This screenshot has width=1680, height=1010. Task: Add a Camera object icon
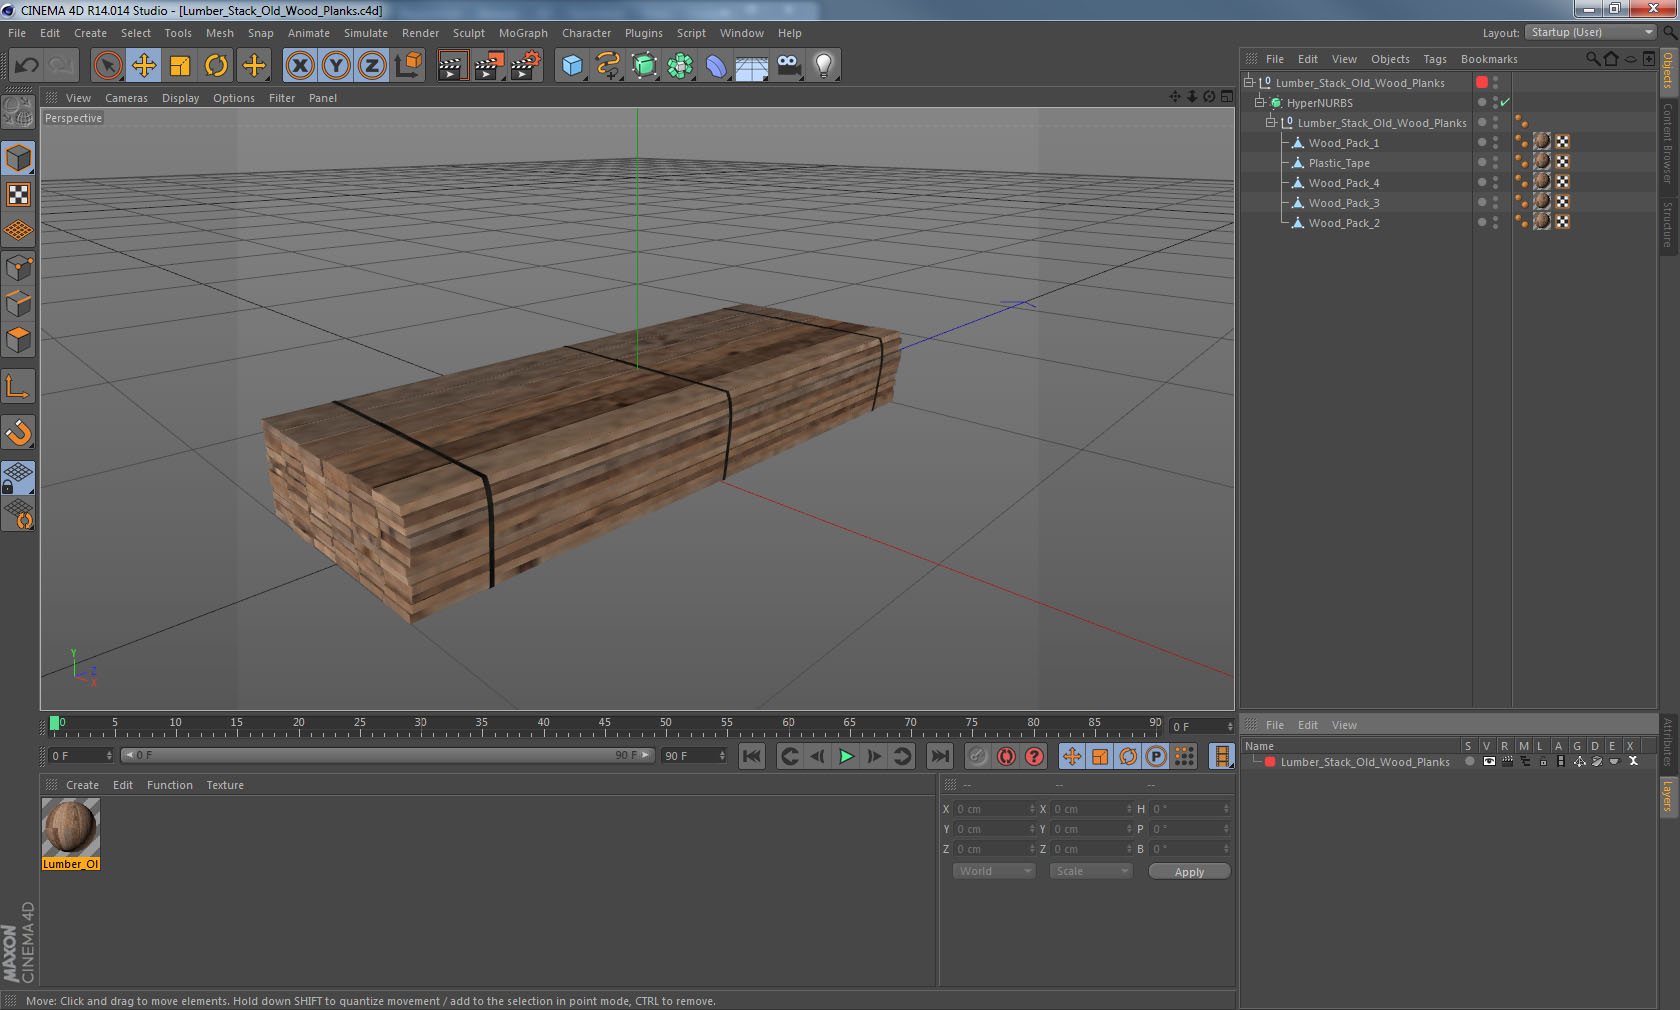788,66
